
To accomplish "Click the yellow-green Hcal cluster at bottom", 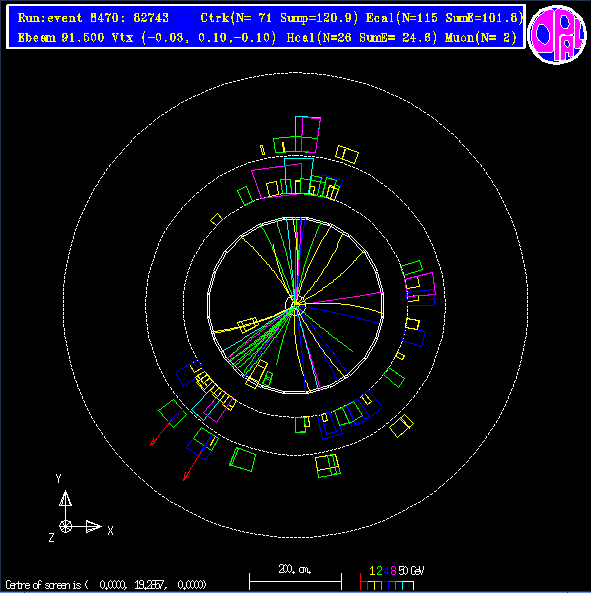I will 327,466.
